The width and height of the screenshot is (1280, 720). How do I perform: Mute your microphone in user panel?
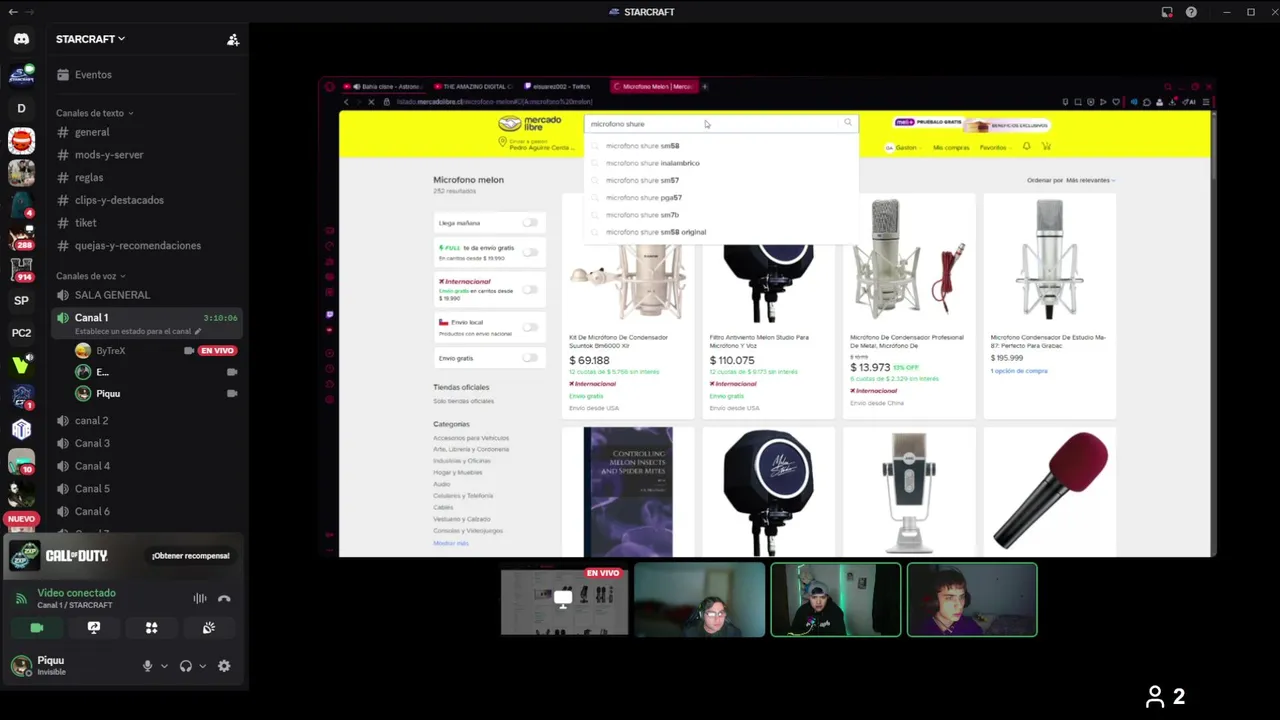(x=147, y=666)
